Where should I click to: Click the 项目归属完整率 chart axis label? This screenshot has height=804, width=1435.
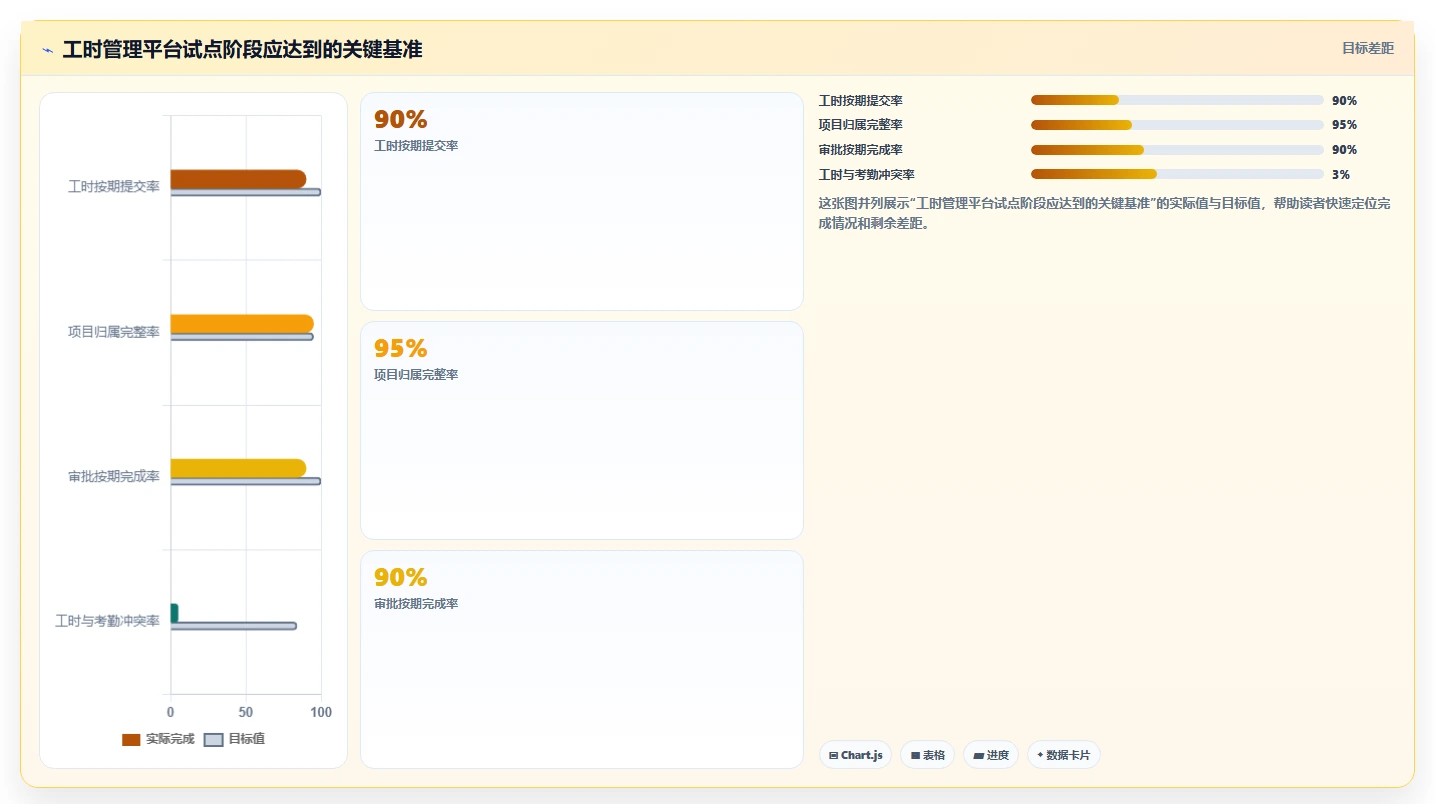point(114,332)
